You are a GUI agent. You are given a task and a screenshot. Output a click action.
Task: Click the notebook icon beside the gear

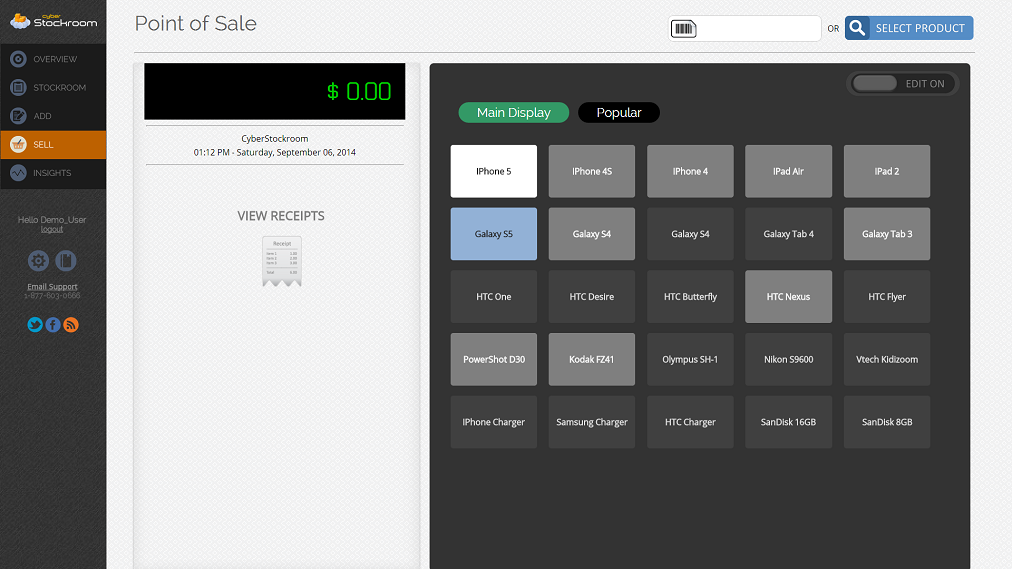[66, 261]
